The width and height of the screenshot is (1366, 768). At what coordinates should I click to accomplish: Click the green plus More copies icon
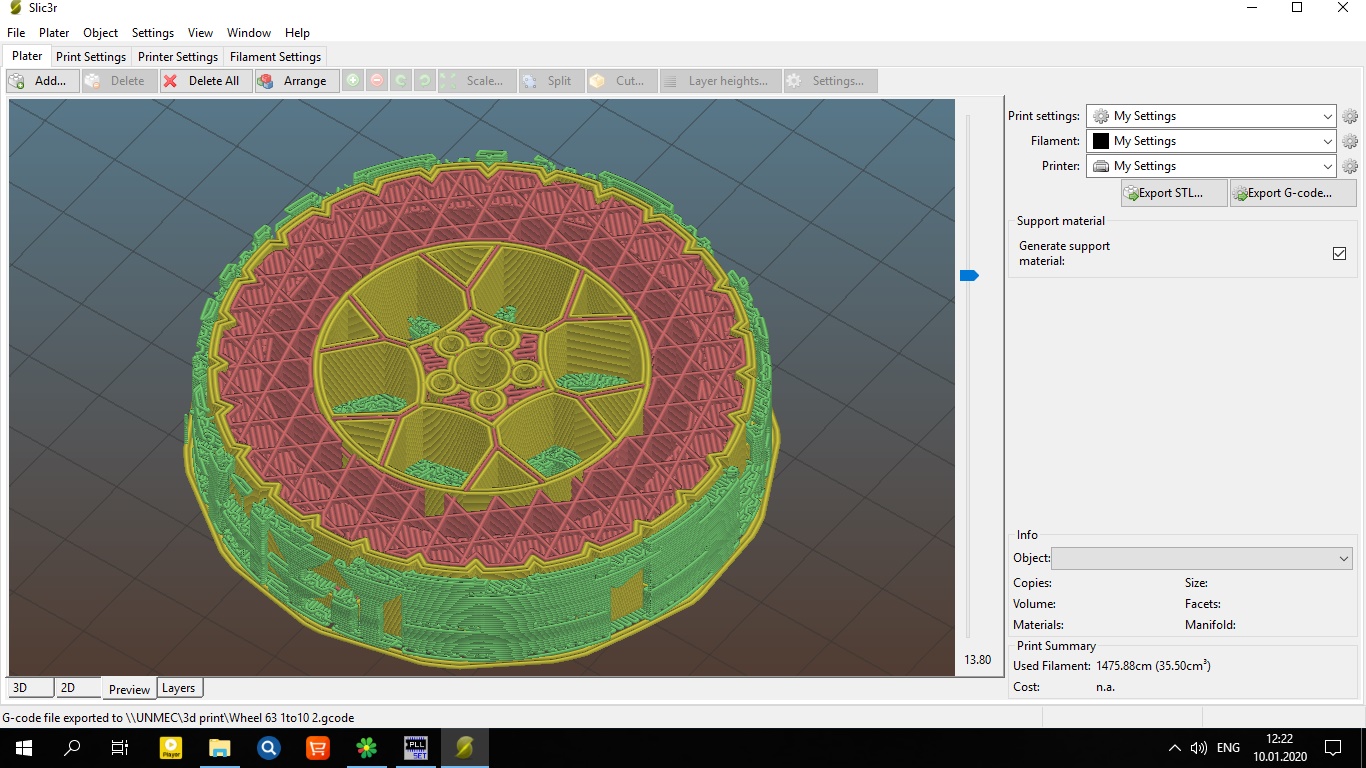click(x=353, y=81)
